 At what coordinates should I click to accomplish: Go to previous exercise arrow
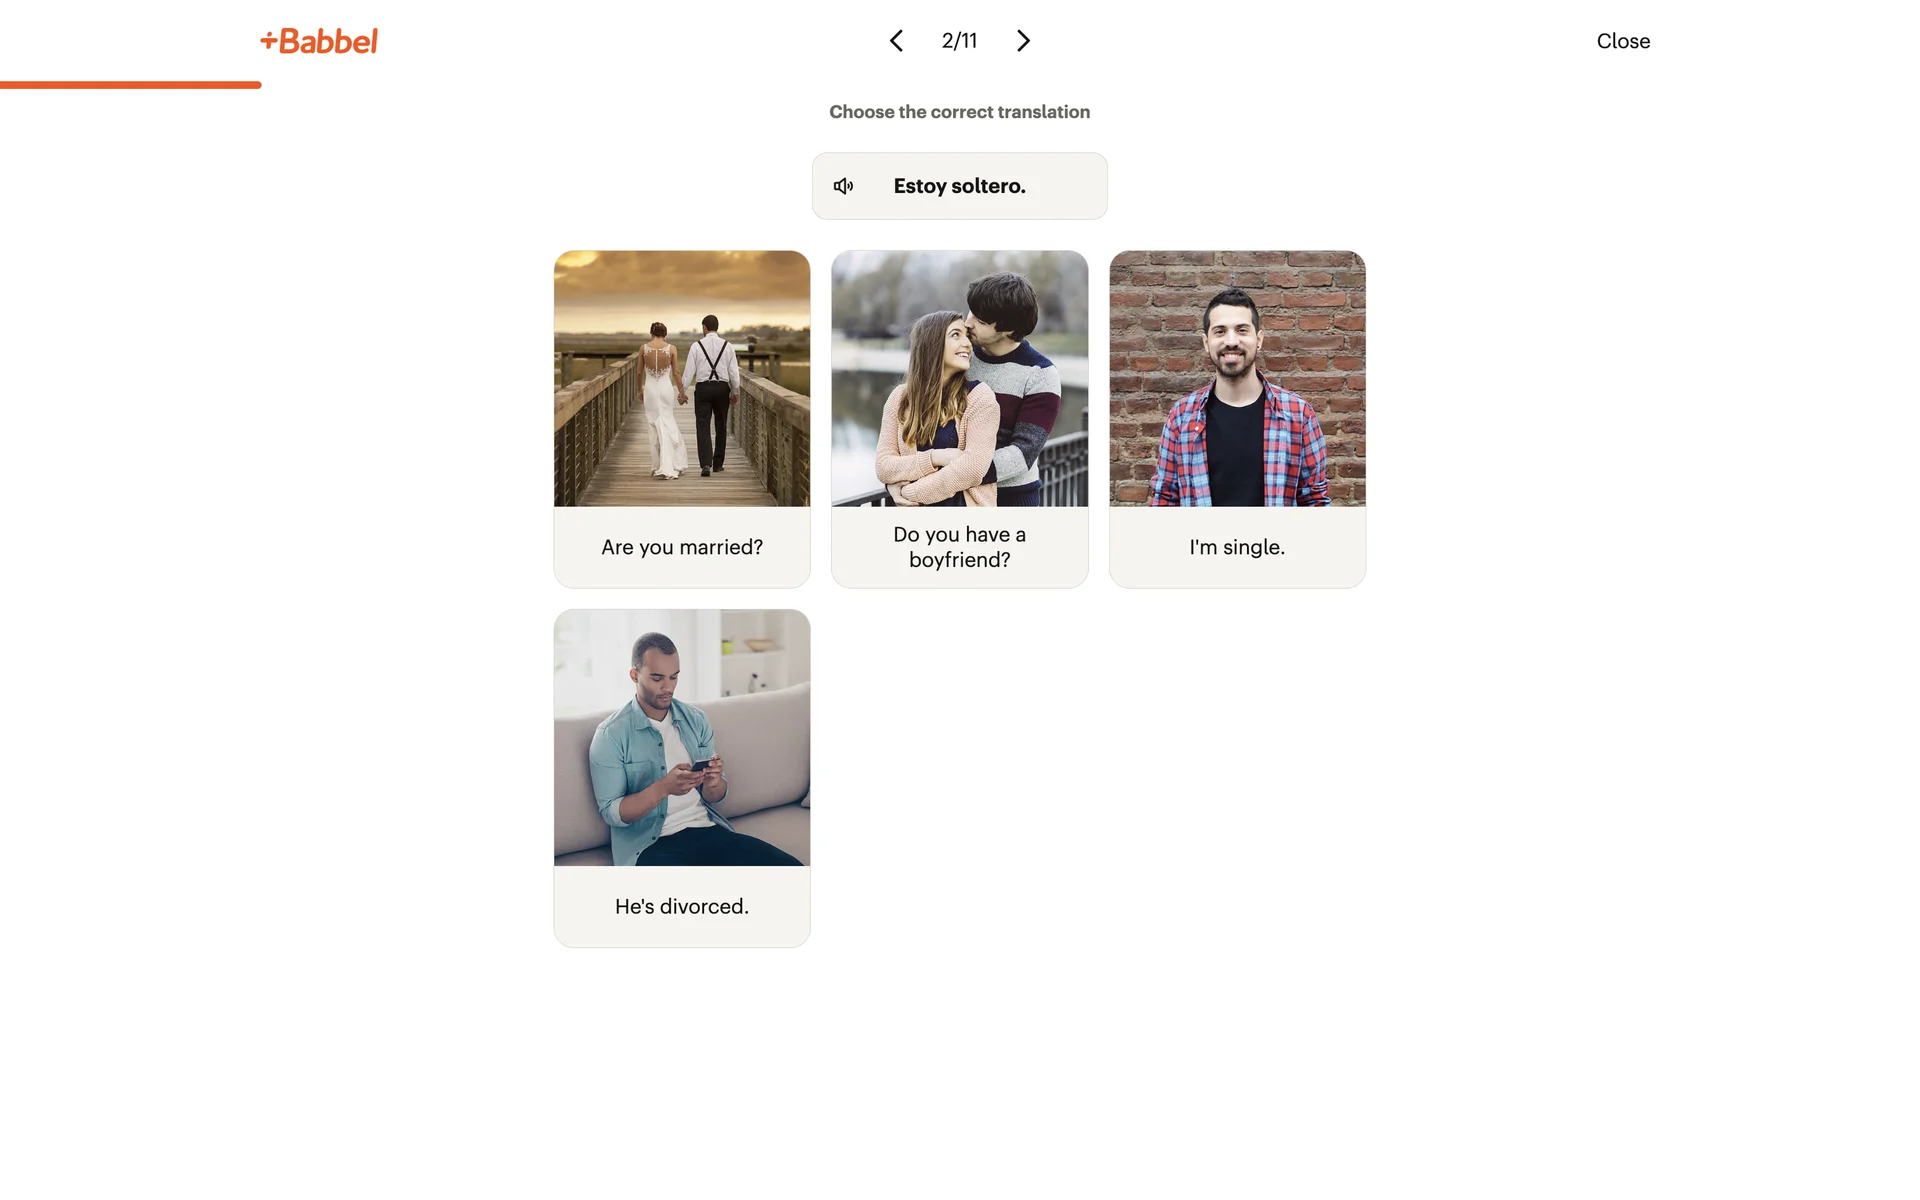pos(896,41)
